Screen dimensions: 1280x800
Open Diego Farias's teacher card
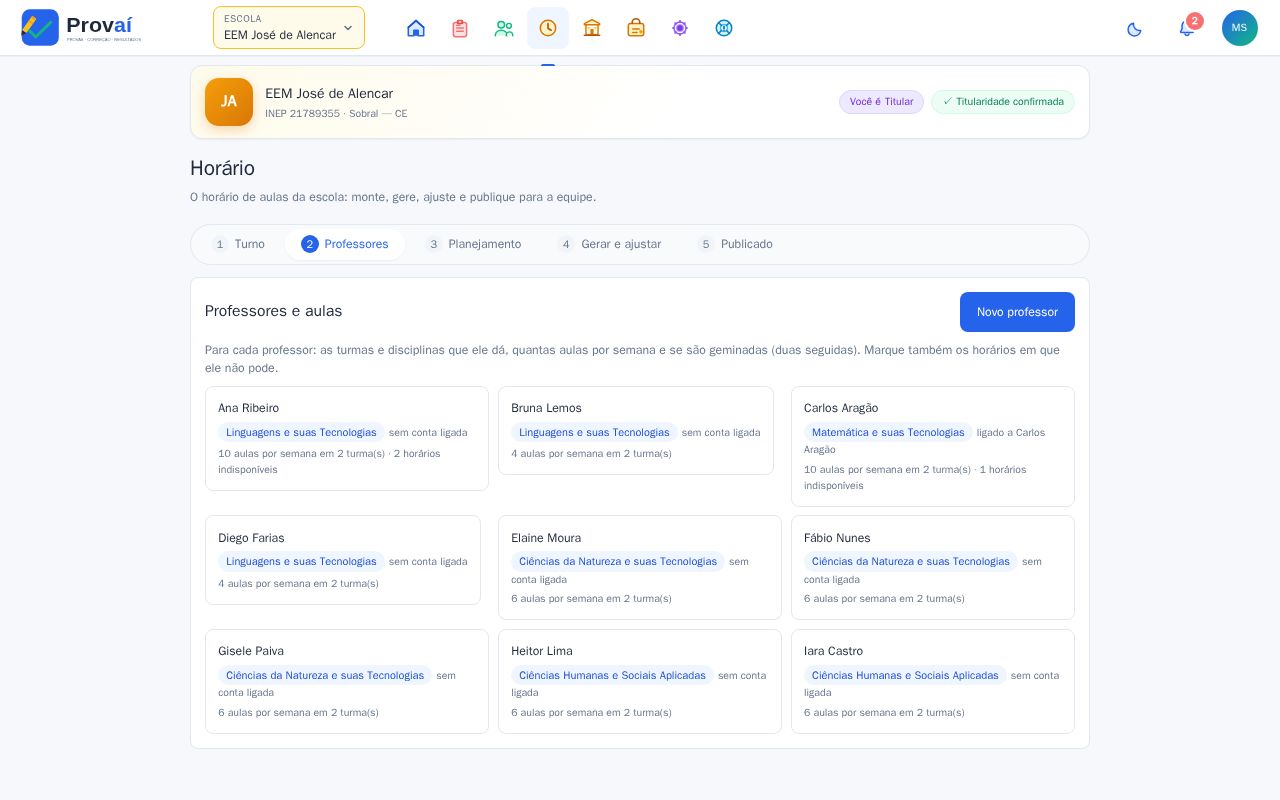tap(343, 560)
